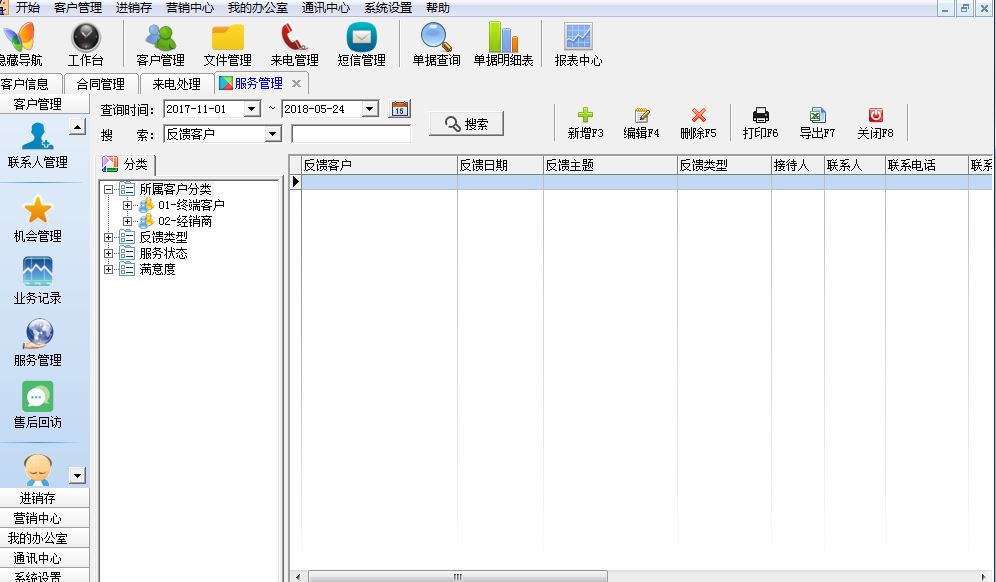Switch to the 合同管理 tab
The image size is (996, 582).
pos(100,84)
